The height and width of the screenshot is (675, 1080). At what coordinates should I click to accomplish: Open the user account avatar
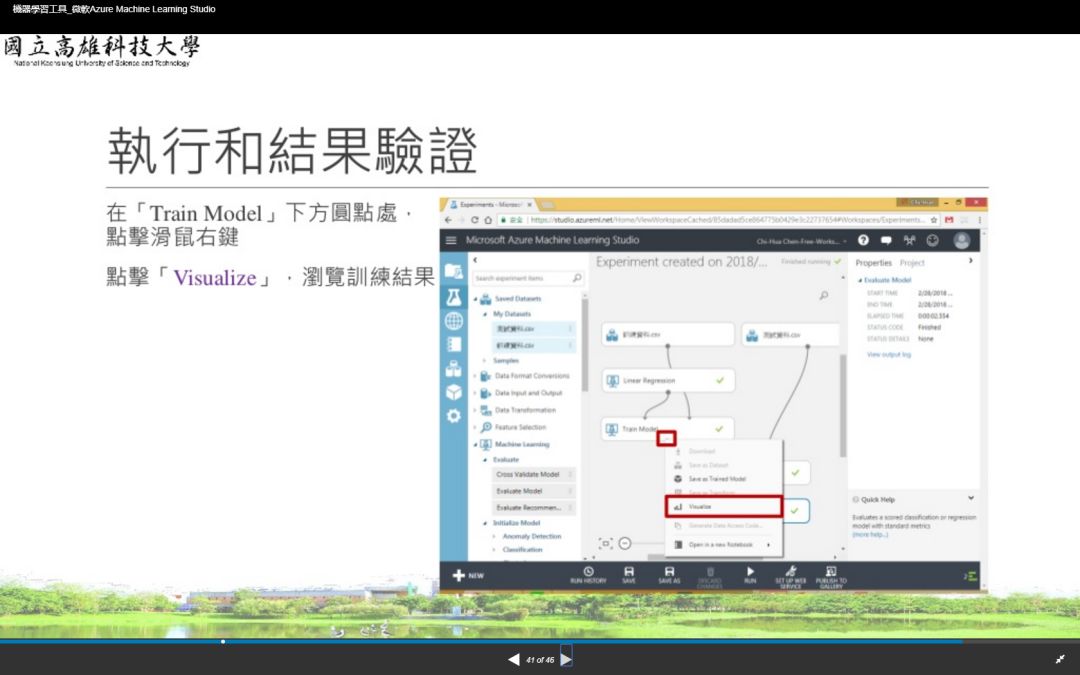962,240
